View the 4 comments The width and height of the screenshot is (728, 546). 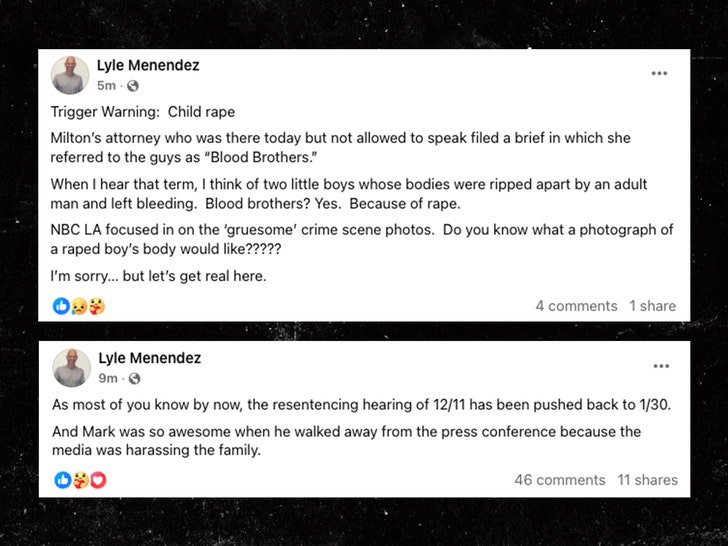click(x=576, y=306)
